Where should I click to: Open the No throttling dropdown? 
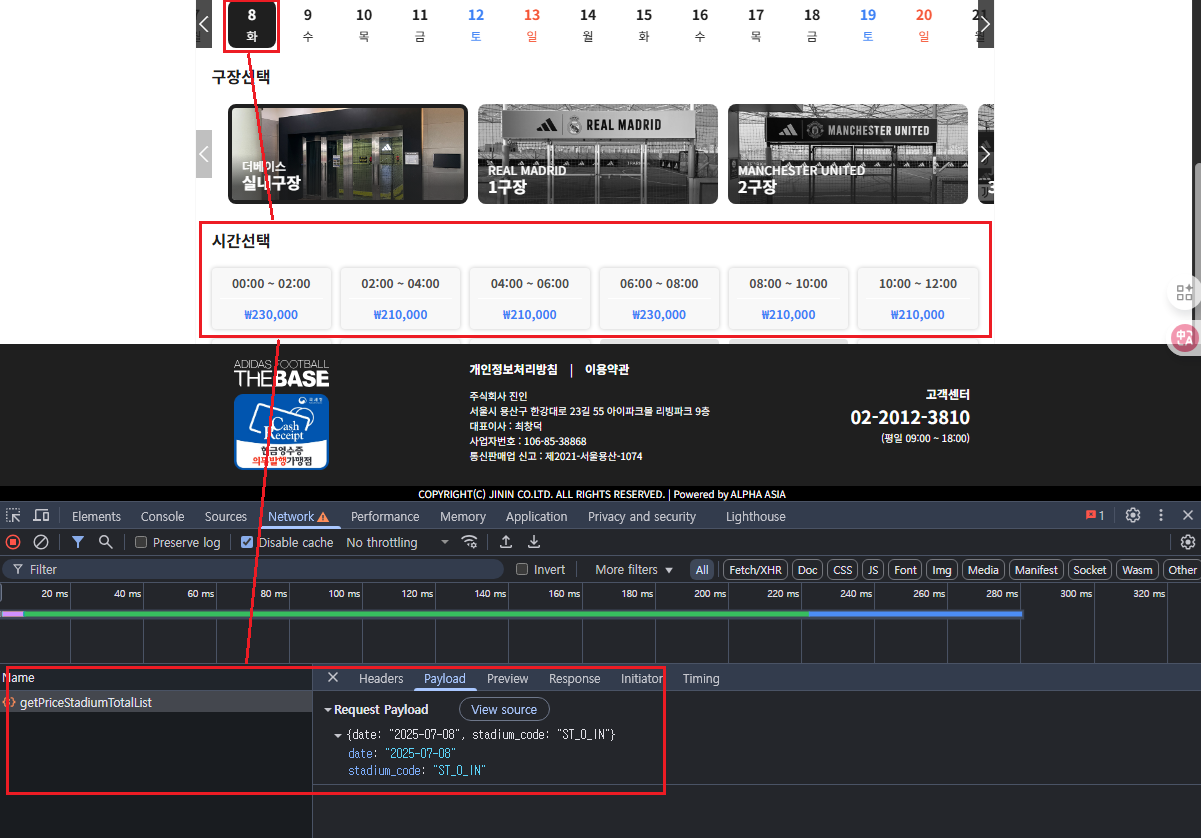point(397,542)
